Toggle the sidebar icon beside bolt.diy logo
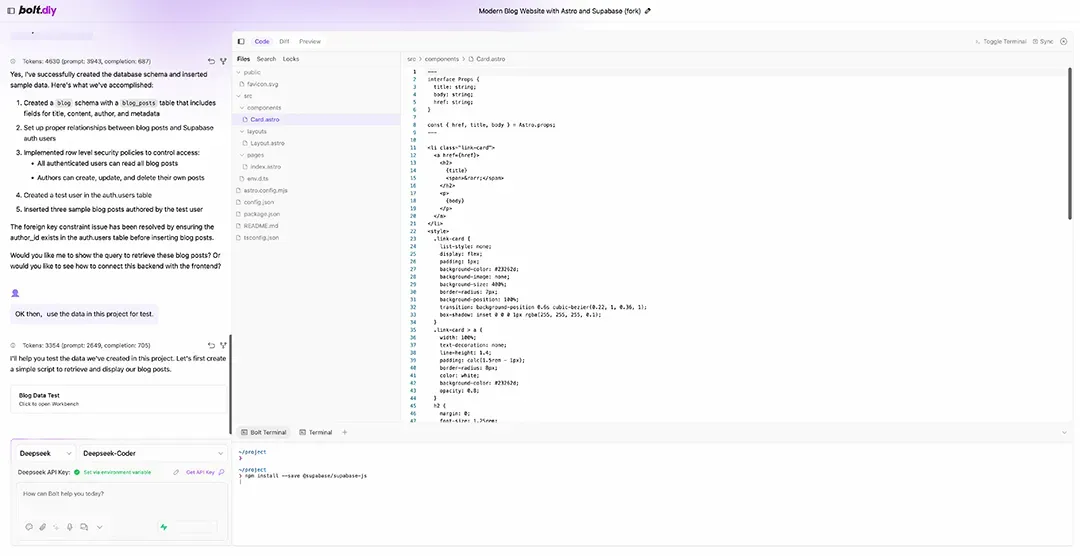Screen dimensions: 1080x556 point(11,11)
